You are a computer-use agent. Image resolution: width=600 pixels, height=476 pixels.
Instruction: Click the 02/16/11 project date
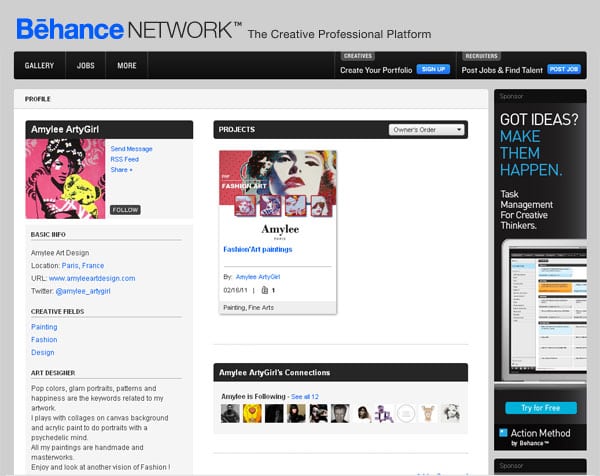click(x=235, y=290)
